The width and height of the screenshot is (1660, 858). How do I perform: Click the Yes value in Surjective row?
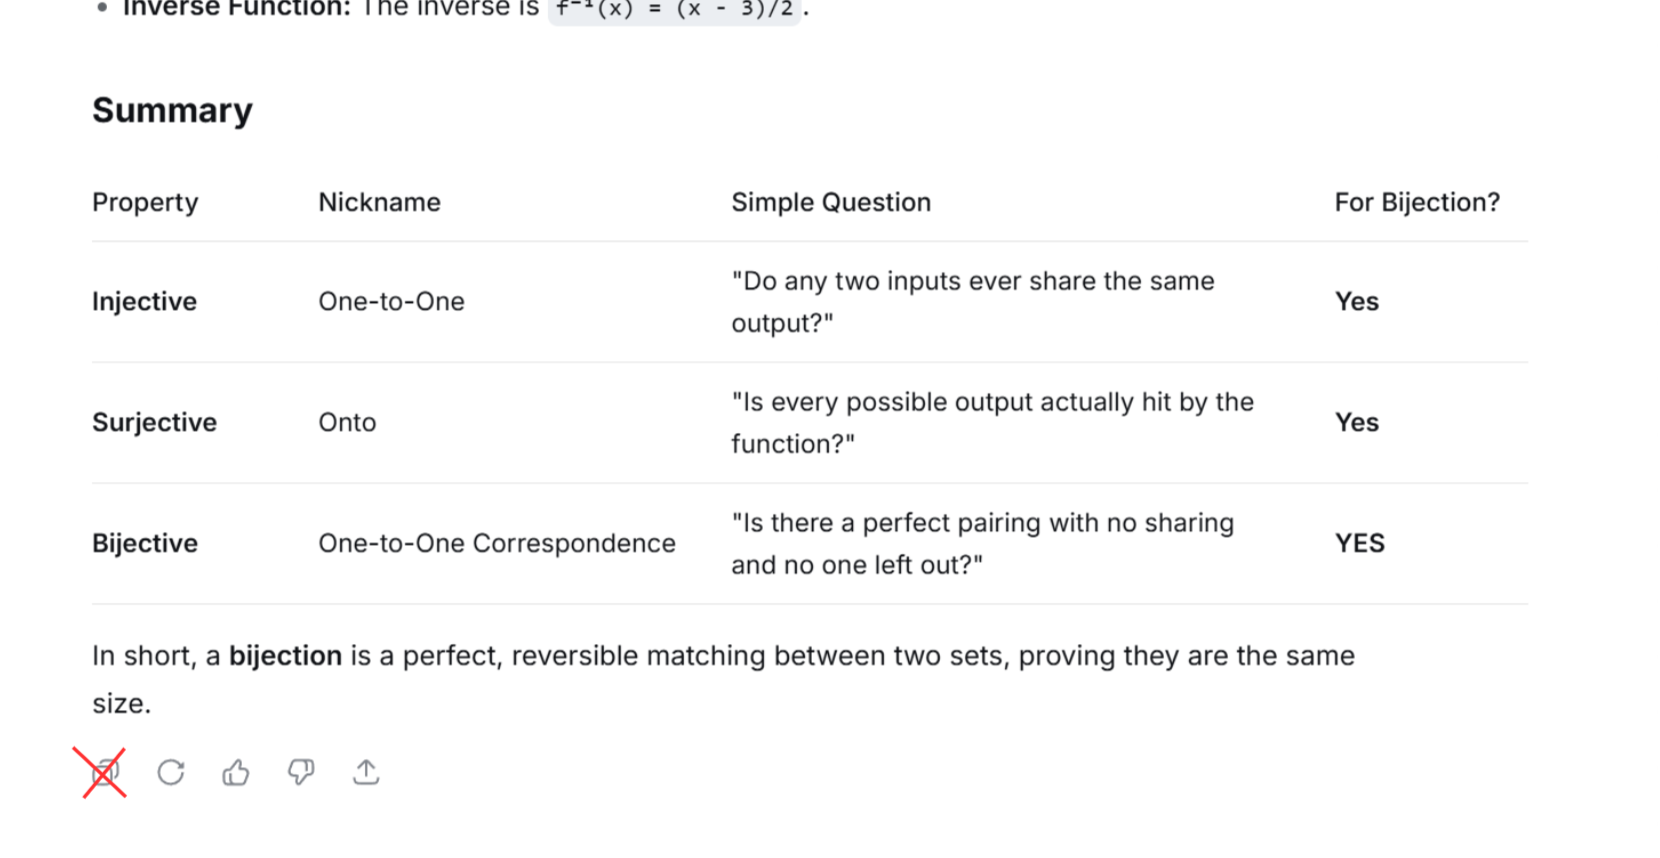[x=1356, y=422]
